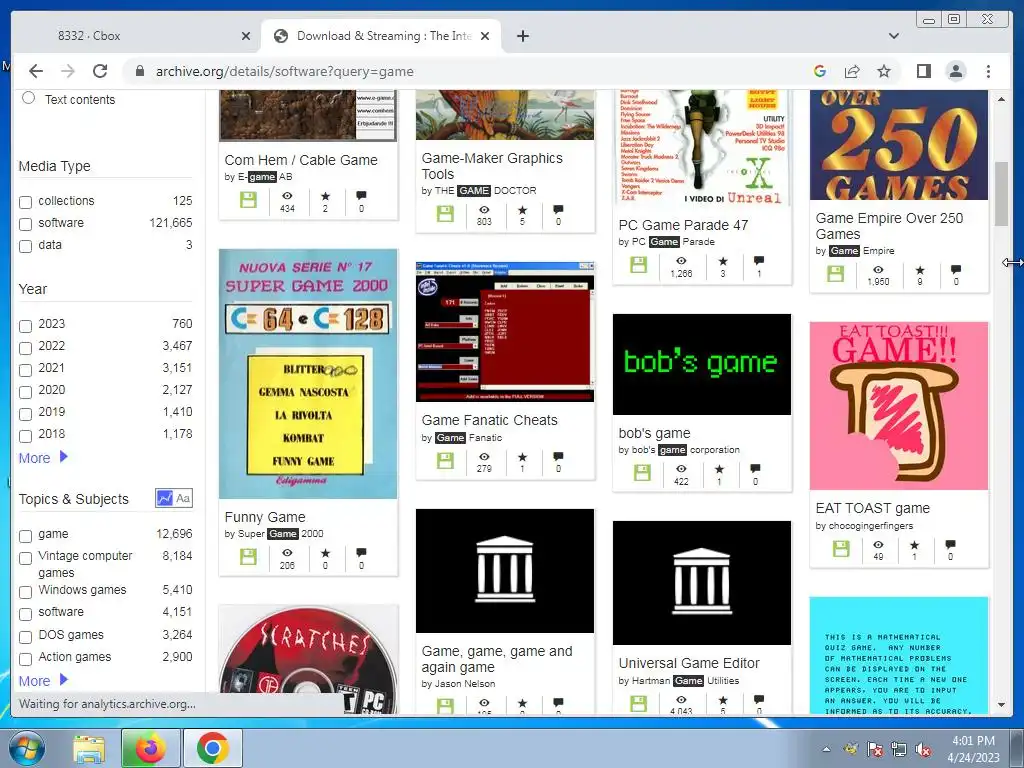Sort topics alphabetically with Aa icon
The width and height of the screenshot is (1024, 768).
click(x=183, y=498)
